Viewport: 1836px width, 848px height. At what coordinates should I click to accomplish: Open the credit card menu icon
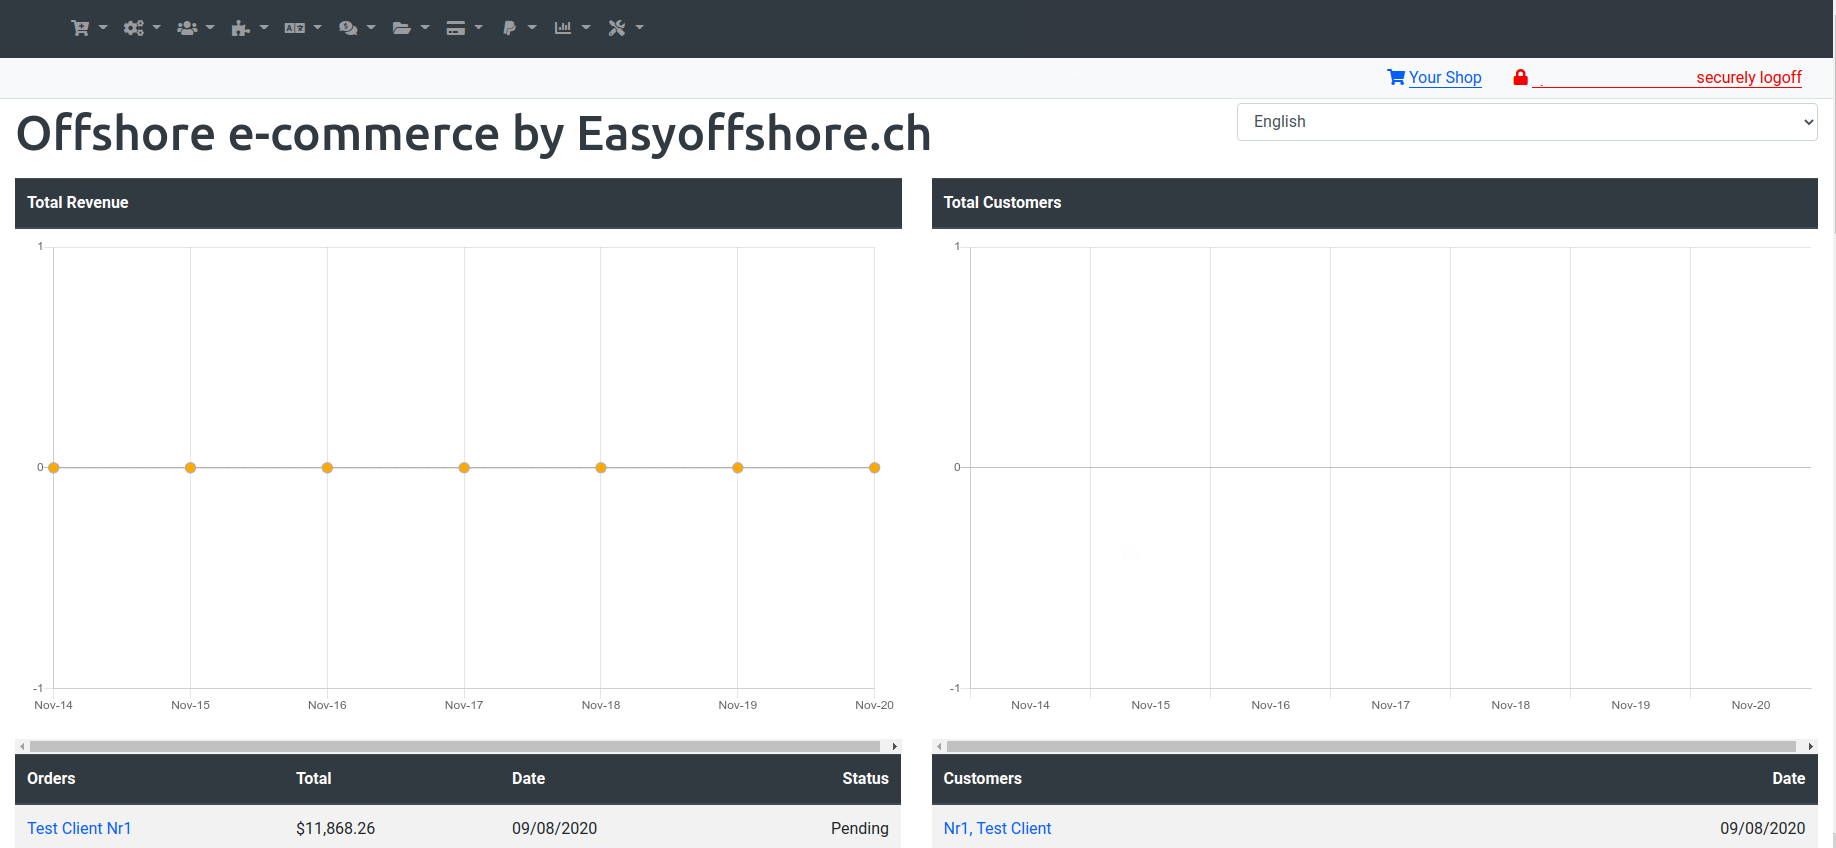pyautogui.click(x=464, y=28)
